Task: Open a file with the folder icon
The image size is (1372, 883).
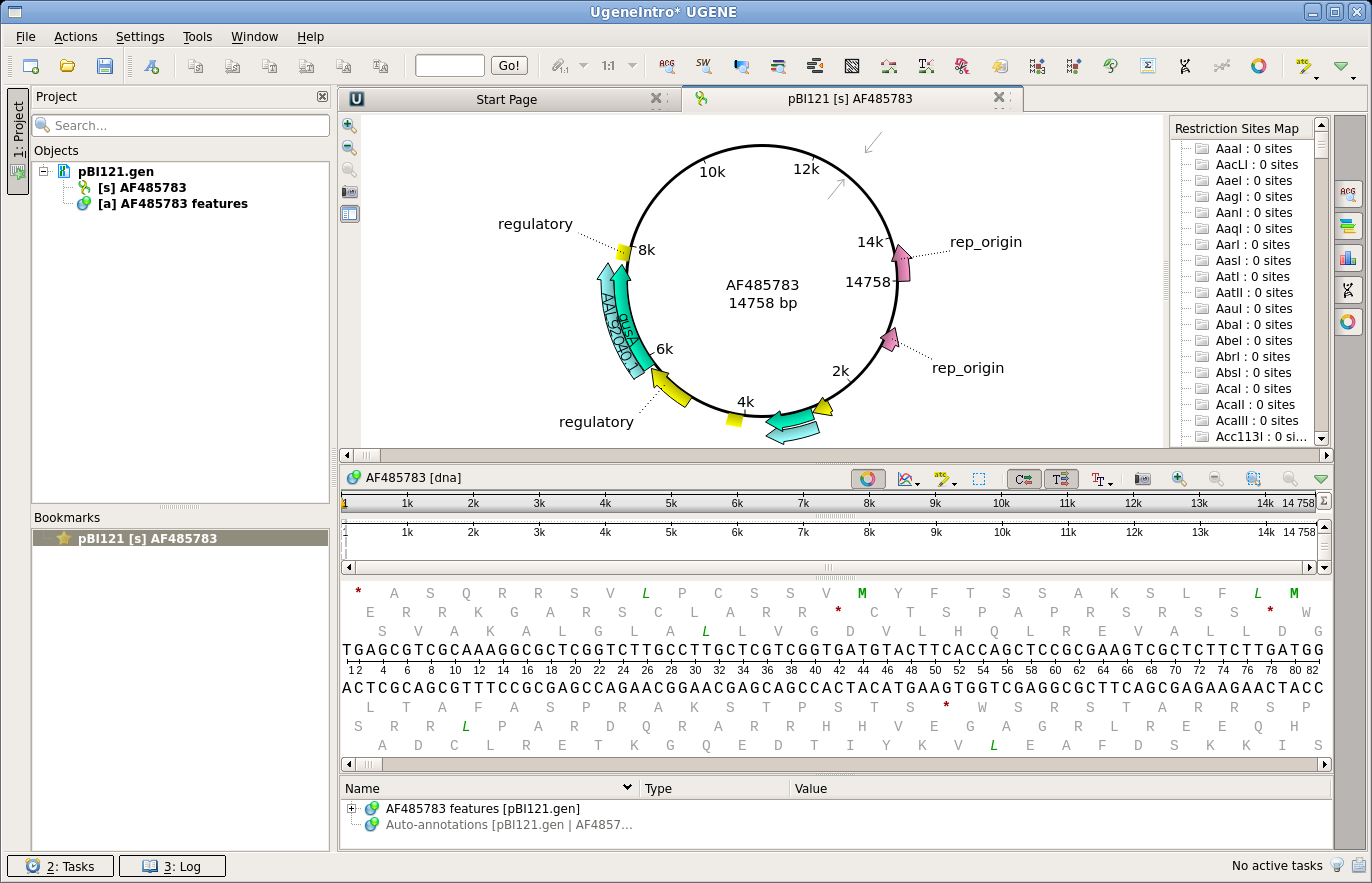Action: (x=67, y=66)
